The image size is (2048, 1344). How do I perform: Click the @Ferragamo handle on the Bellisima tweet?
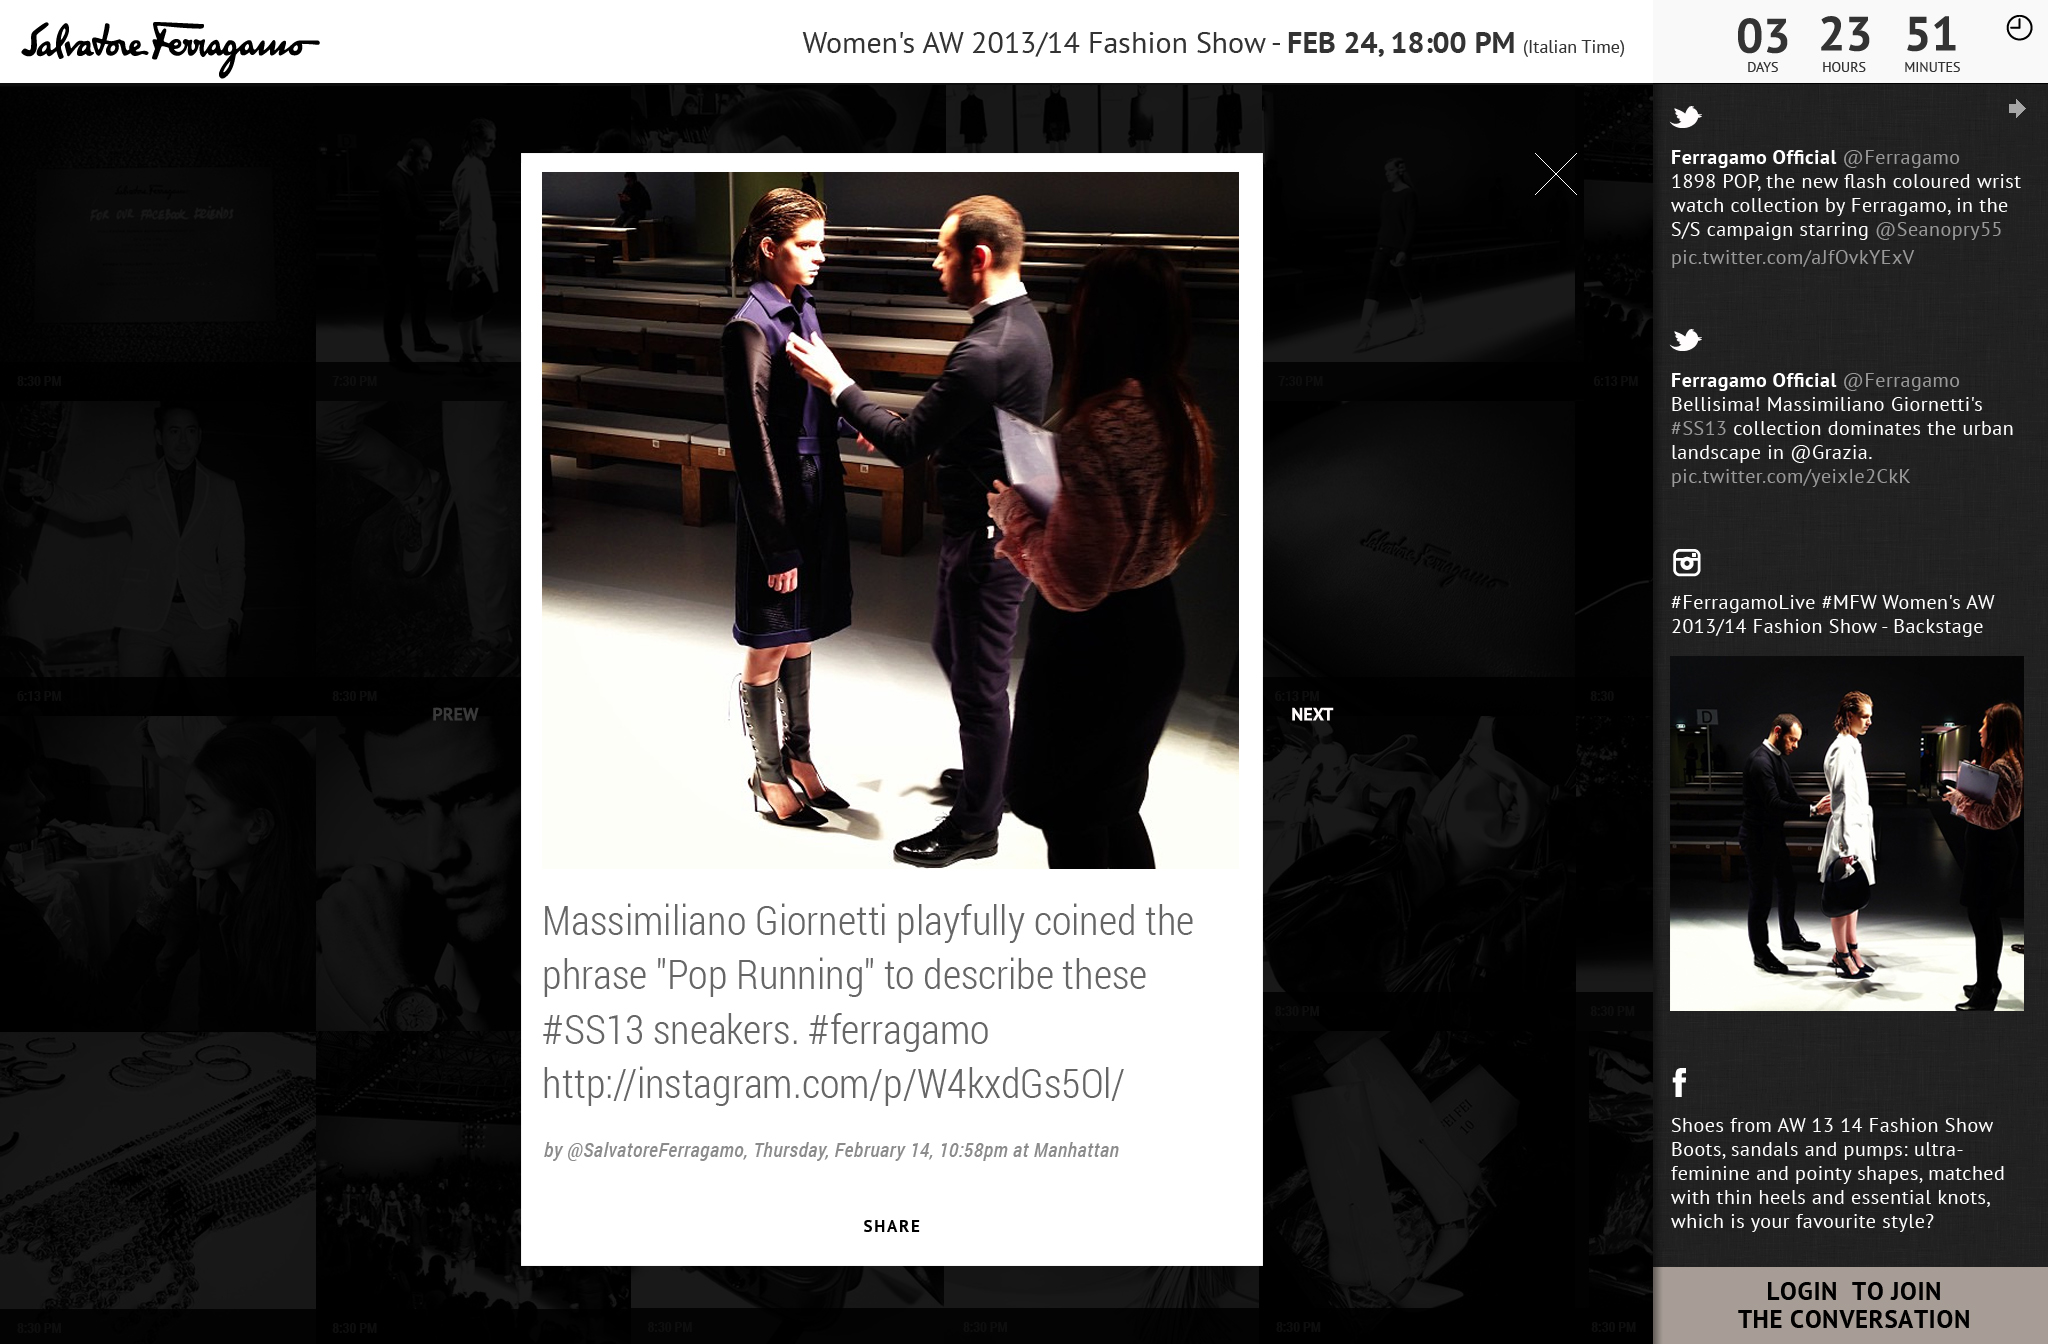(x=1901, y=380)
